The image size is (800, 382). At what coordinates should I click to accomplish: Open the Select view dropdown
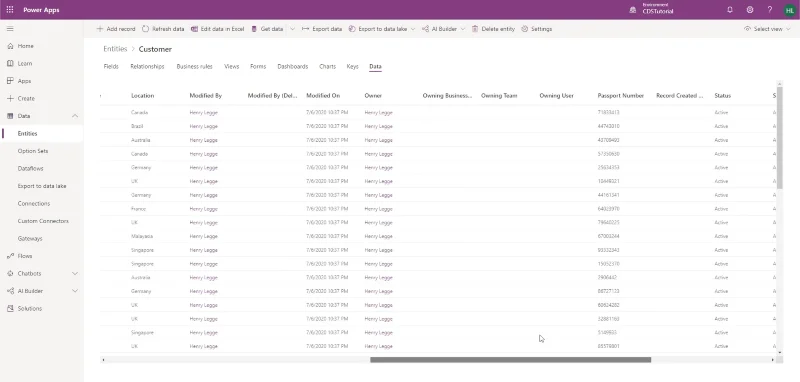(x=767, y=29)
